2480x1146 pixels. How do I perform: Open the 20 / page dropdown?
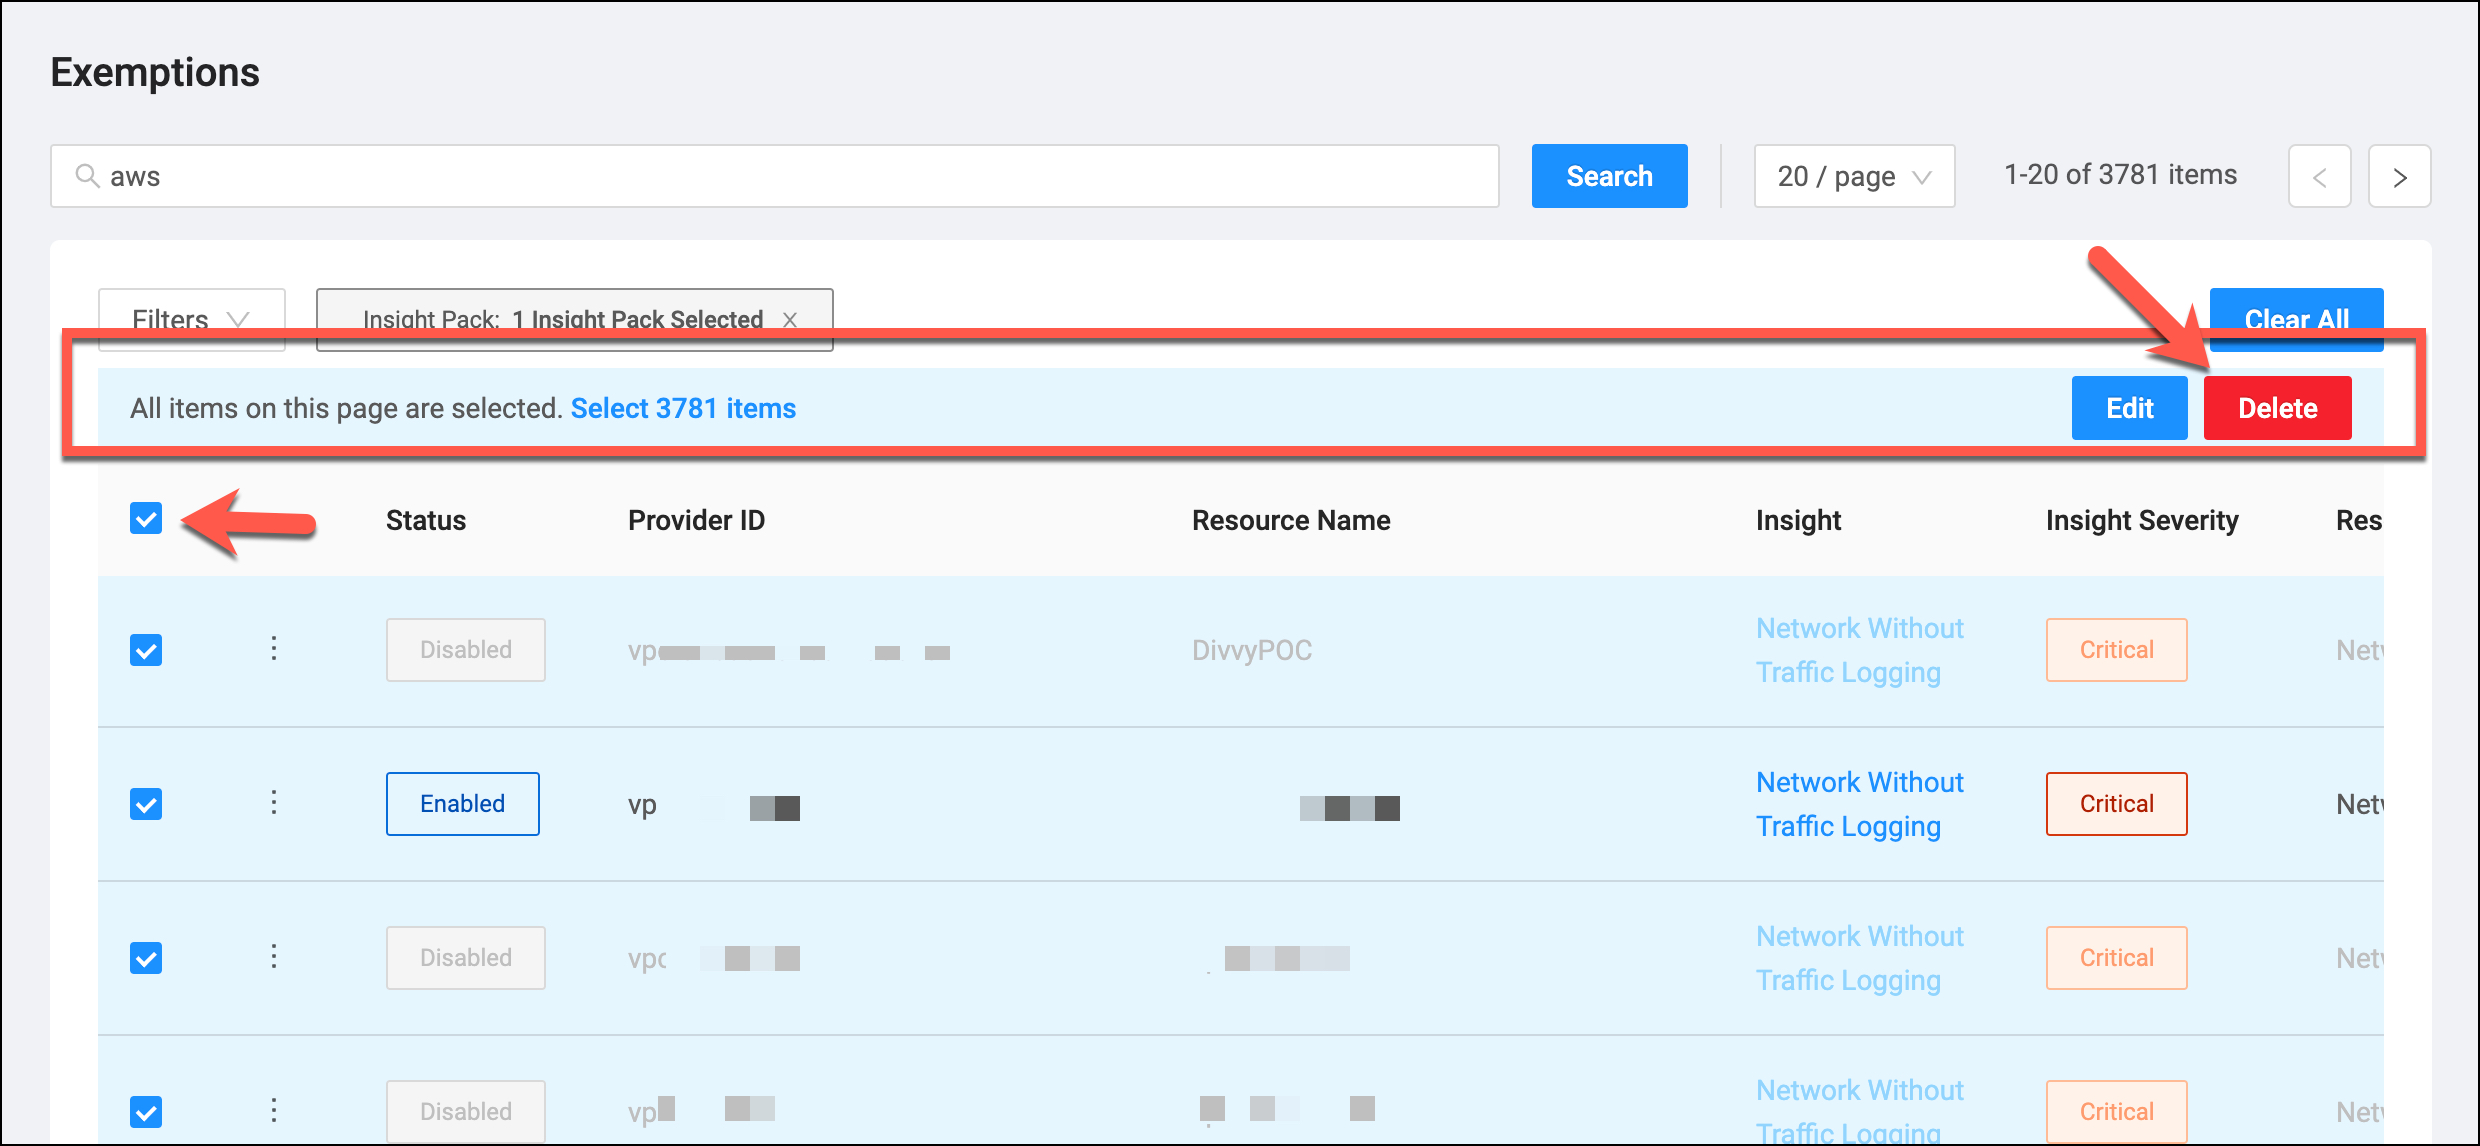pos(1854,176)
